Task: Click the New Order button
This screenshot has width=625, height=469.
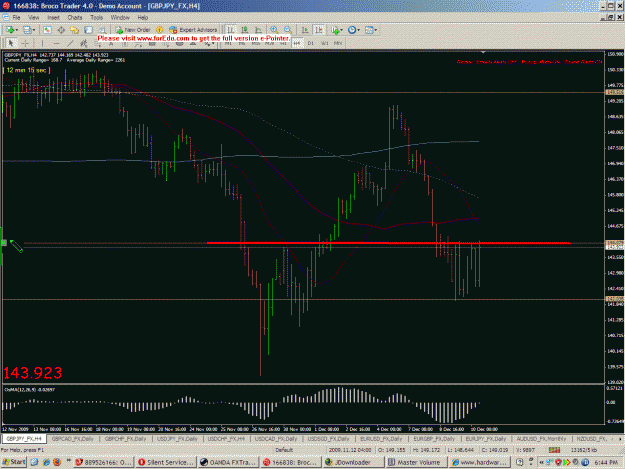Action: tap(133, 30)
